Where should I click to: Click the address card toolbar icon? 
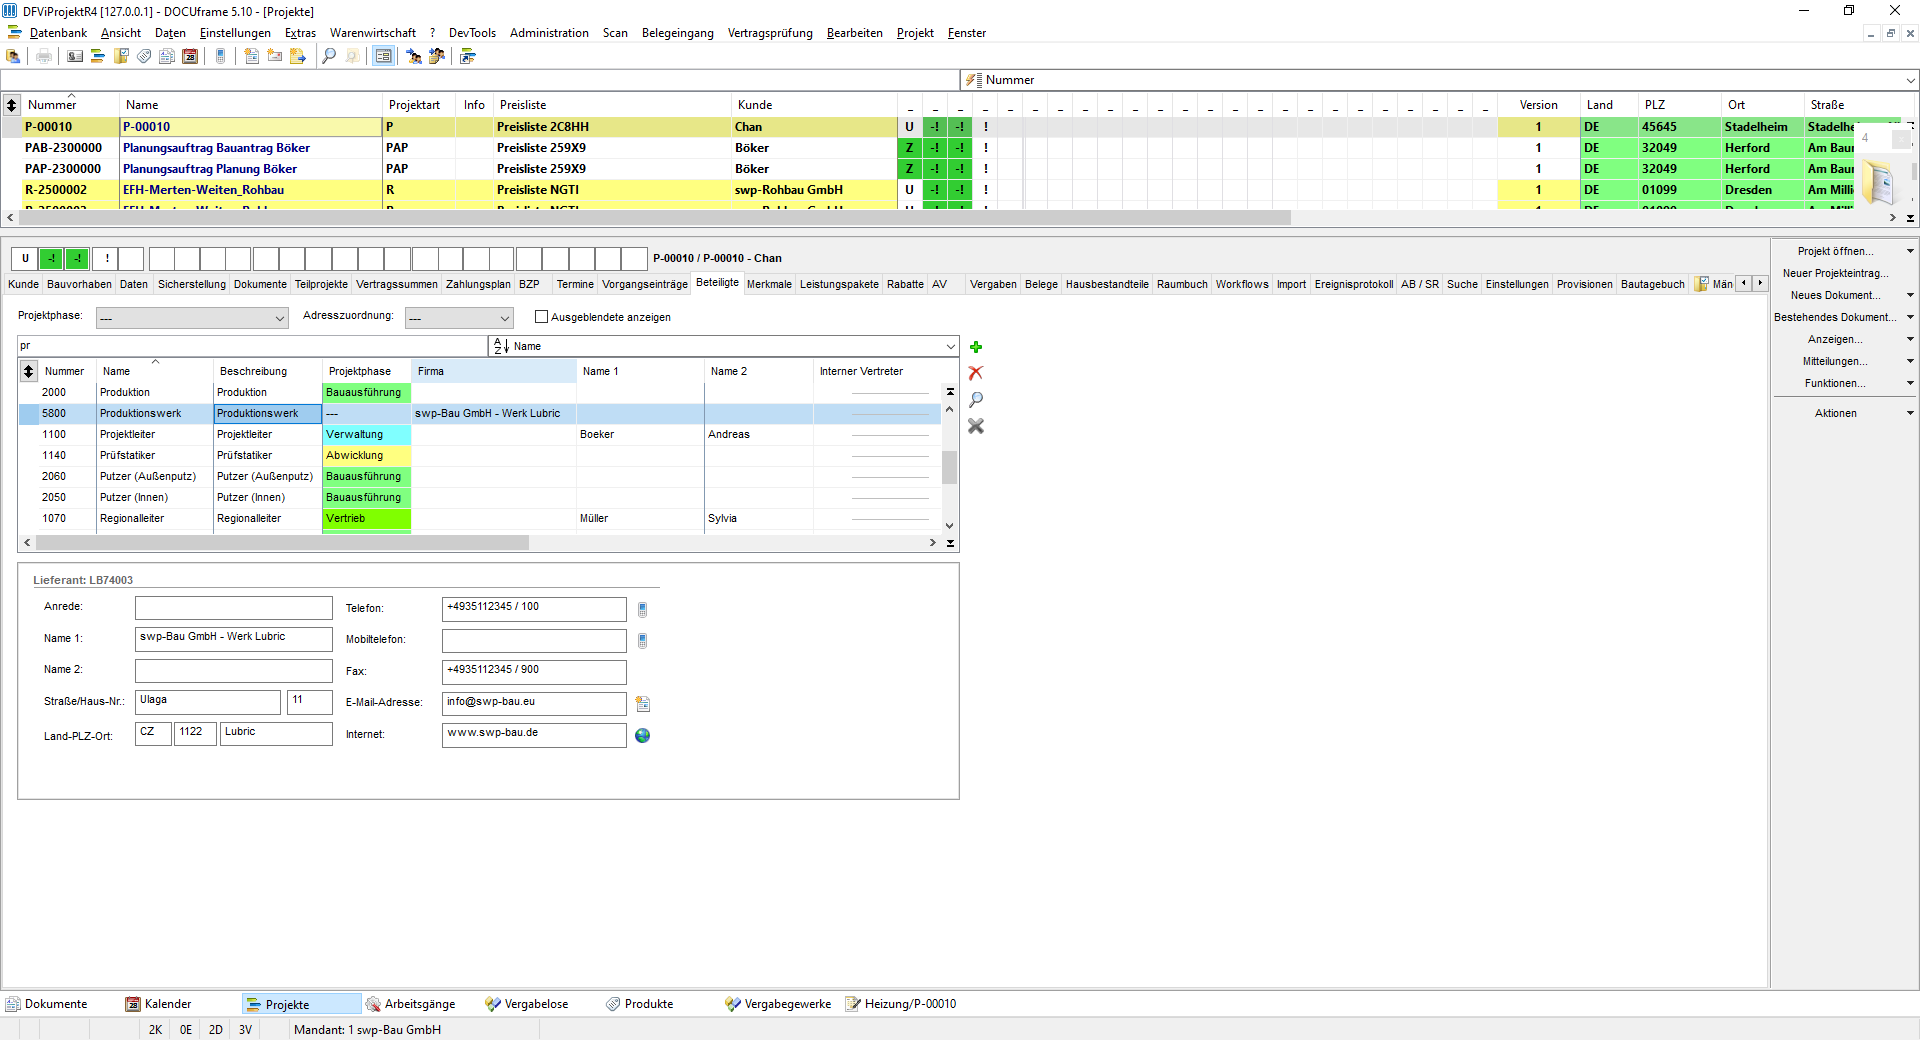point(75,56)
